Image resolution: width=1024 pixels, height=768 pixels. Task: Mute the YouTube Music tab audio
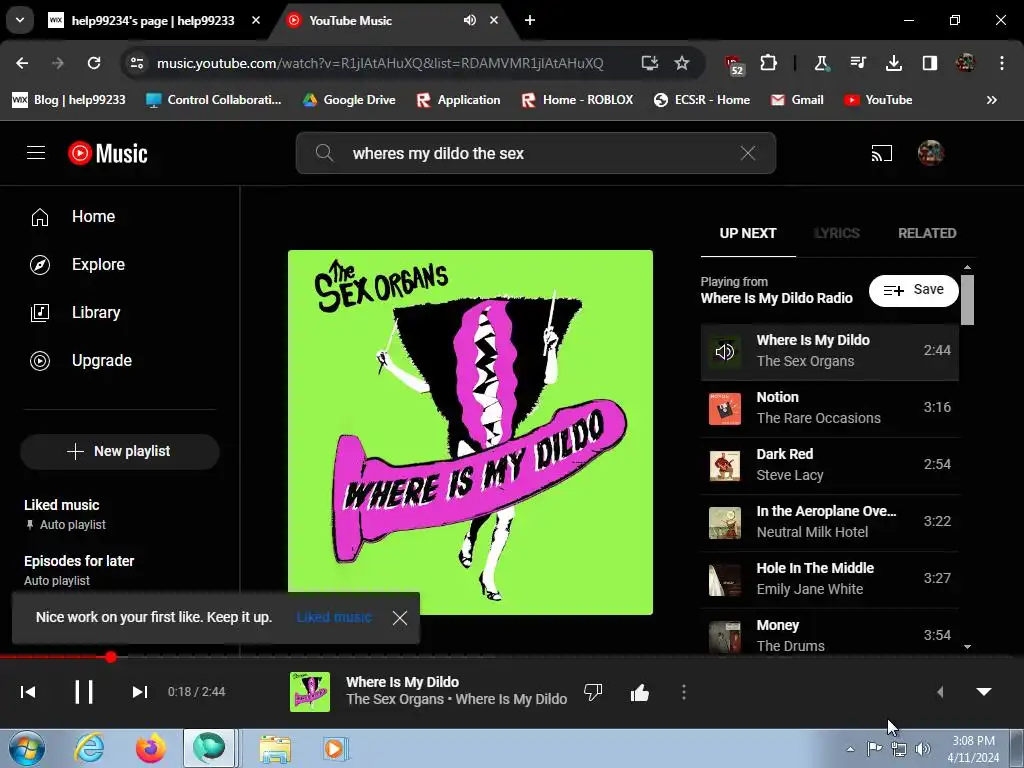pos(470,20)
